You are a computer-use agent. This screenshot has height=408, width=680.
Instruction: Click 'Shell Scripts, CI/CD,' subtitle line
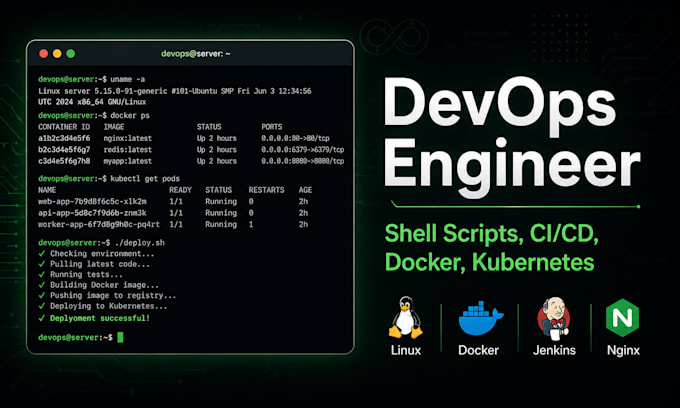click(x=492, y=233)
